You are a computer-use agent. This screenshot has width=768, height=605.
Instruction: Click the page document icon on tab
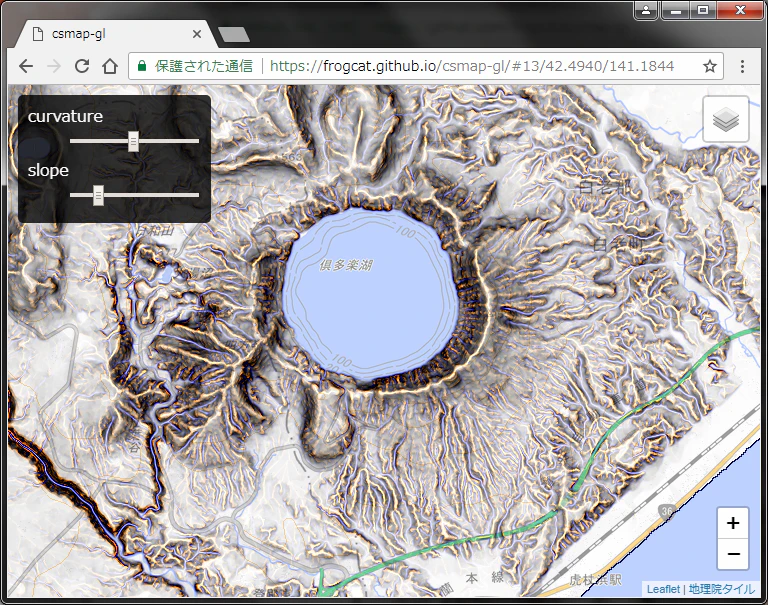[x=38, y=34]
